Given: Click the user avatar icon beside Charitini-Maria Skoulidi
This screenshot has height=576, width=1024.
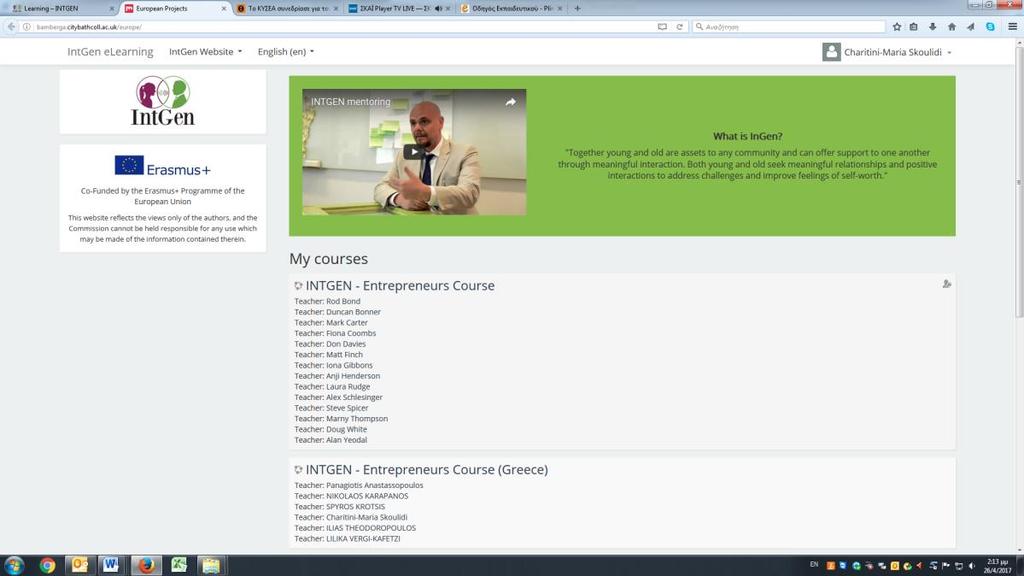Looking at the screenshot, I should pyautogui.click(x=831, y=52).
